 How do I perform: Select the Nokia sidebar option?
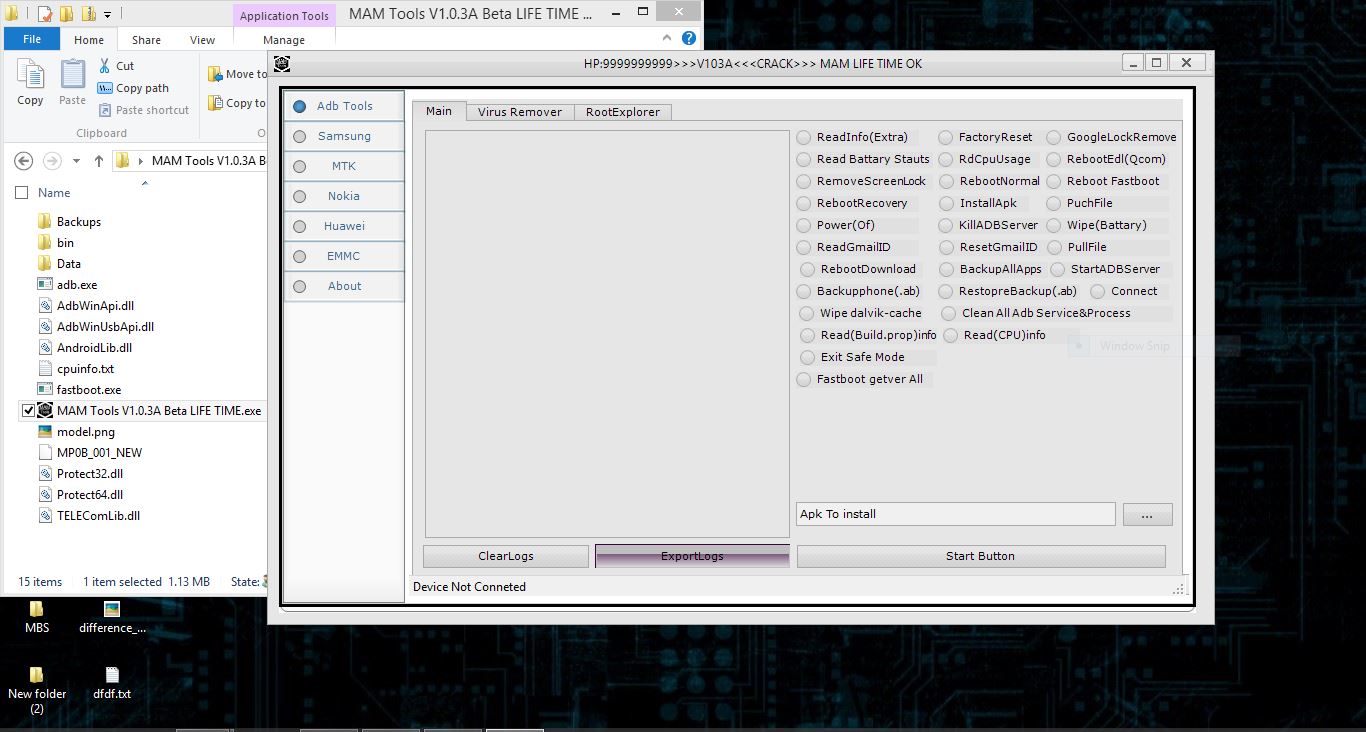pos(344,196)
